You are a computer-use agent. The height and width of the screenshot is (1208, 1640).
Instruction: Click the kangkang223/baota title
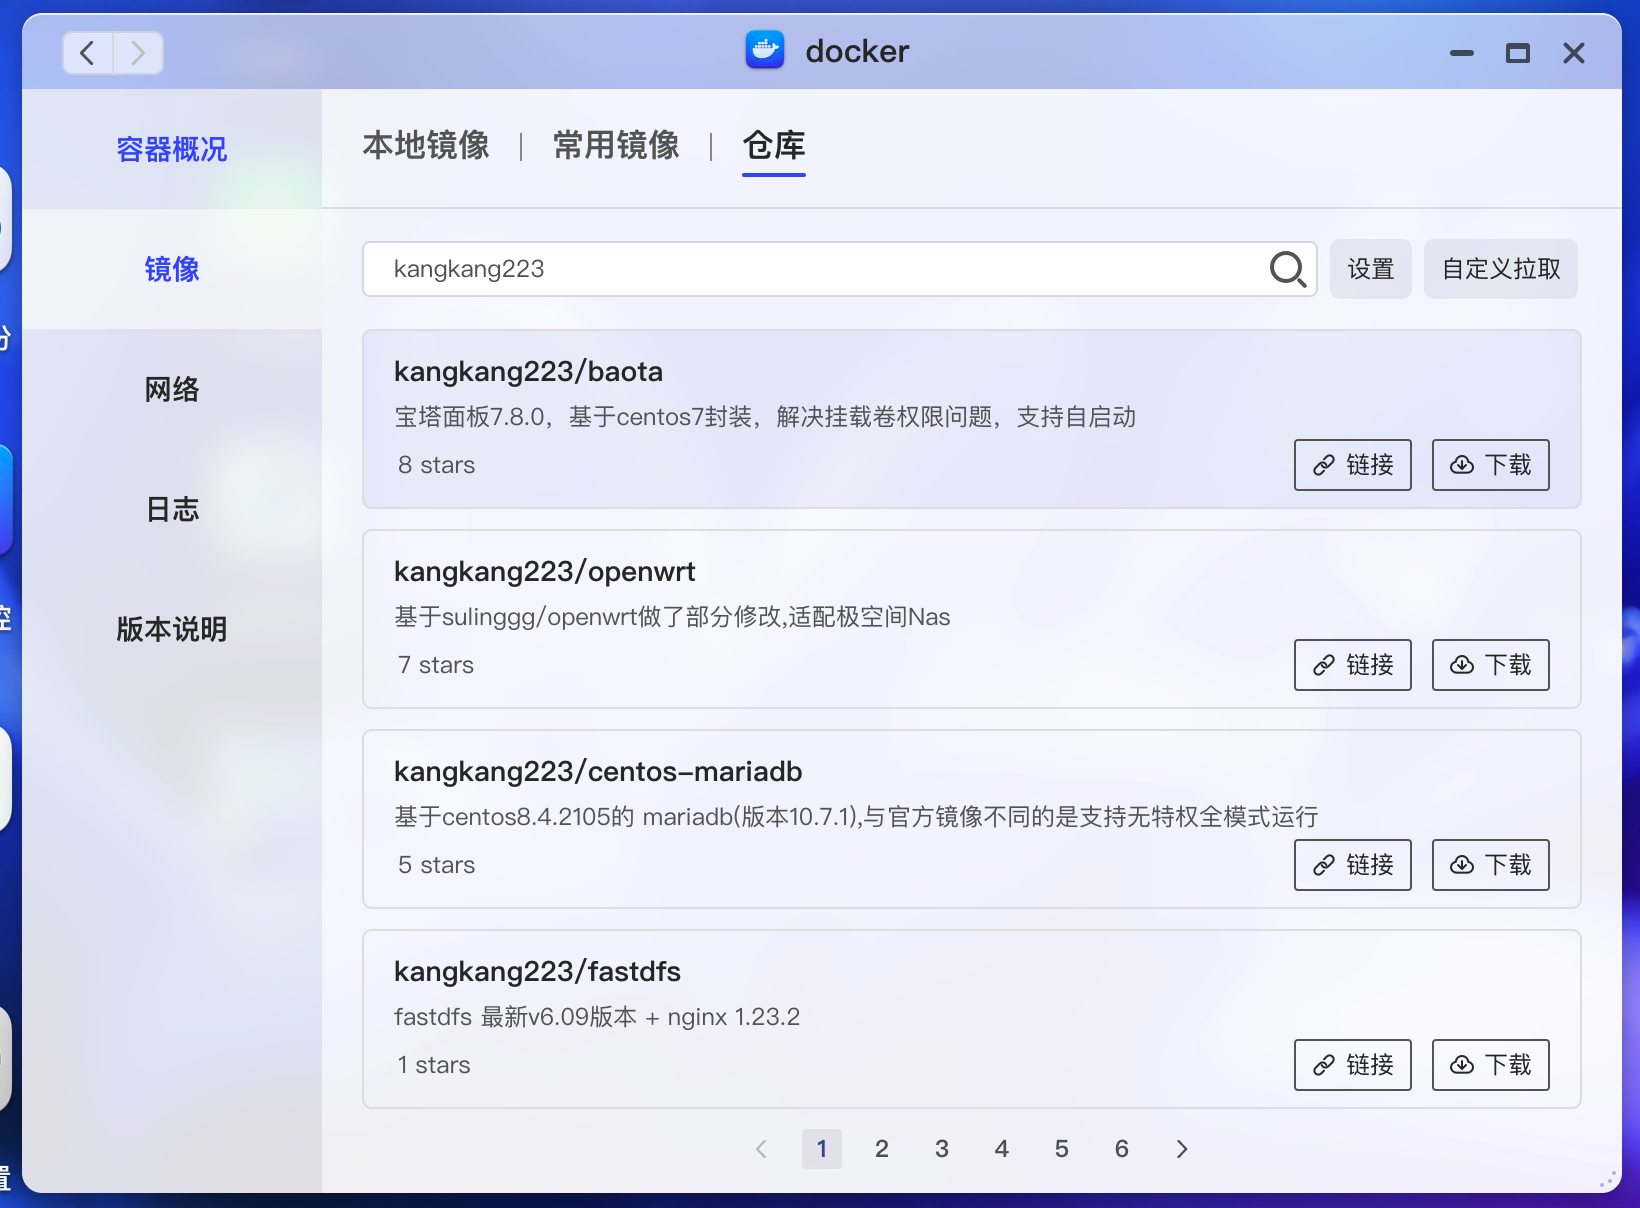pyautogui.click(x=528, y=372)
